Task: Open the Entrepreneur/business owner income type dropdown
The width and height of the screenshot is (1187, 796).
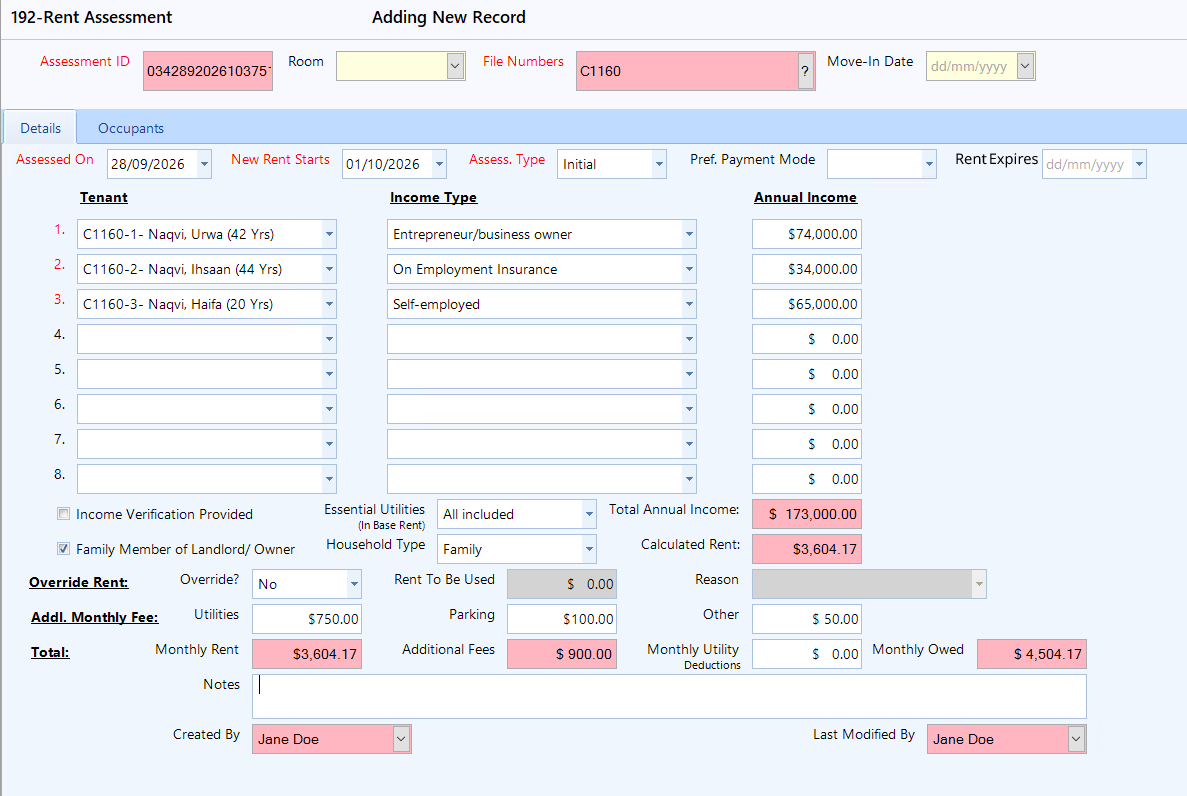Action: pos(689,234)
